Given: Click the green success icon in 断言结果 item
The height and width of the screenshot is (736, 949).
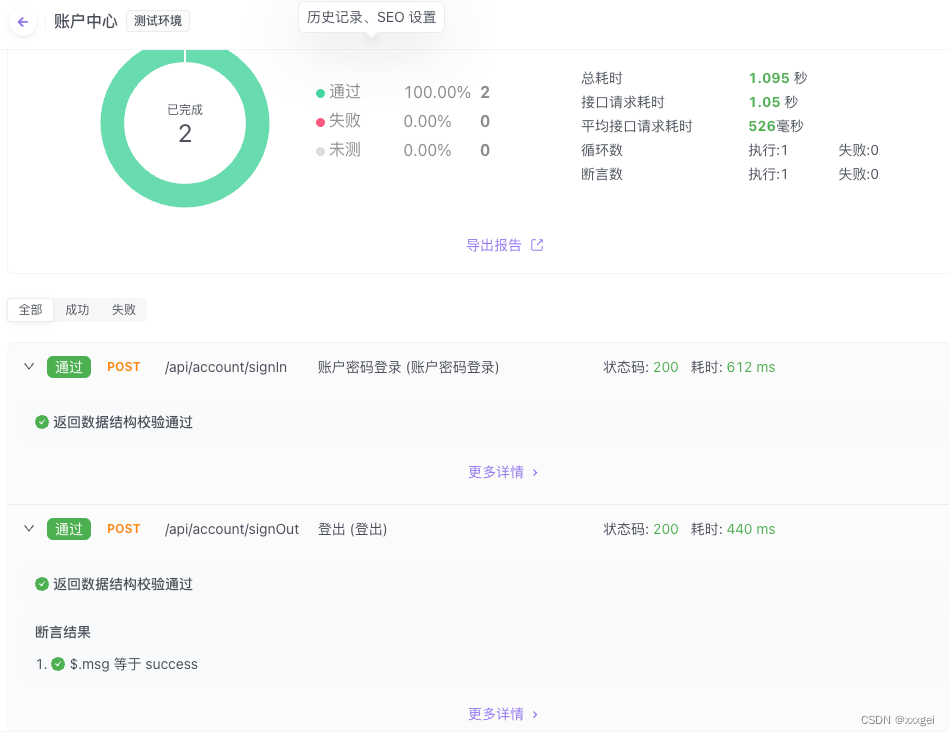Looking at the screenshot, I should pyautogui.click(x=56, y=664).
